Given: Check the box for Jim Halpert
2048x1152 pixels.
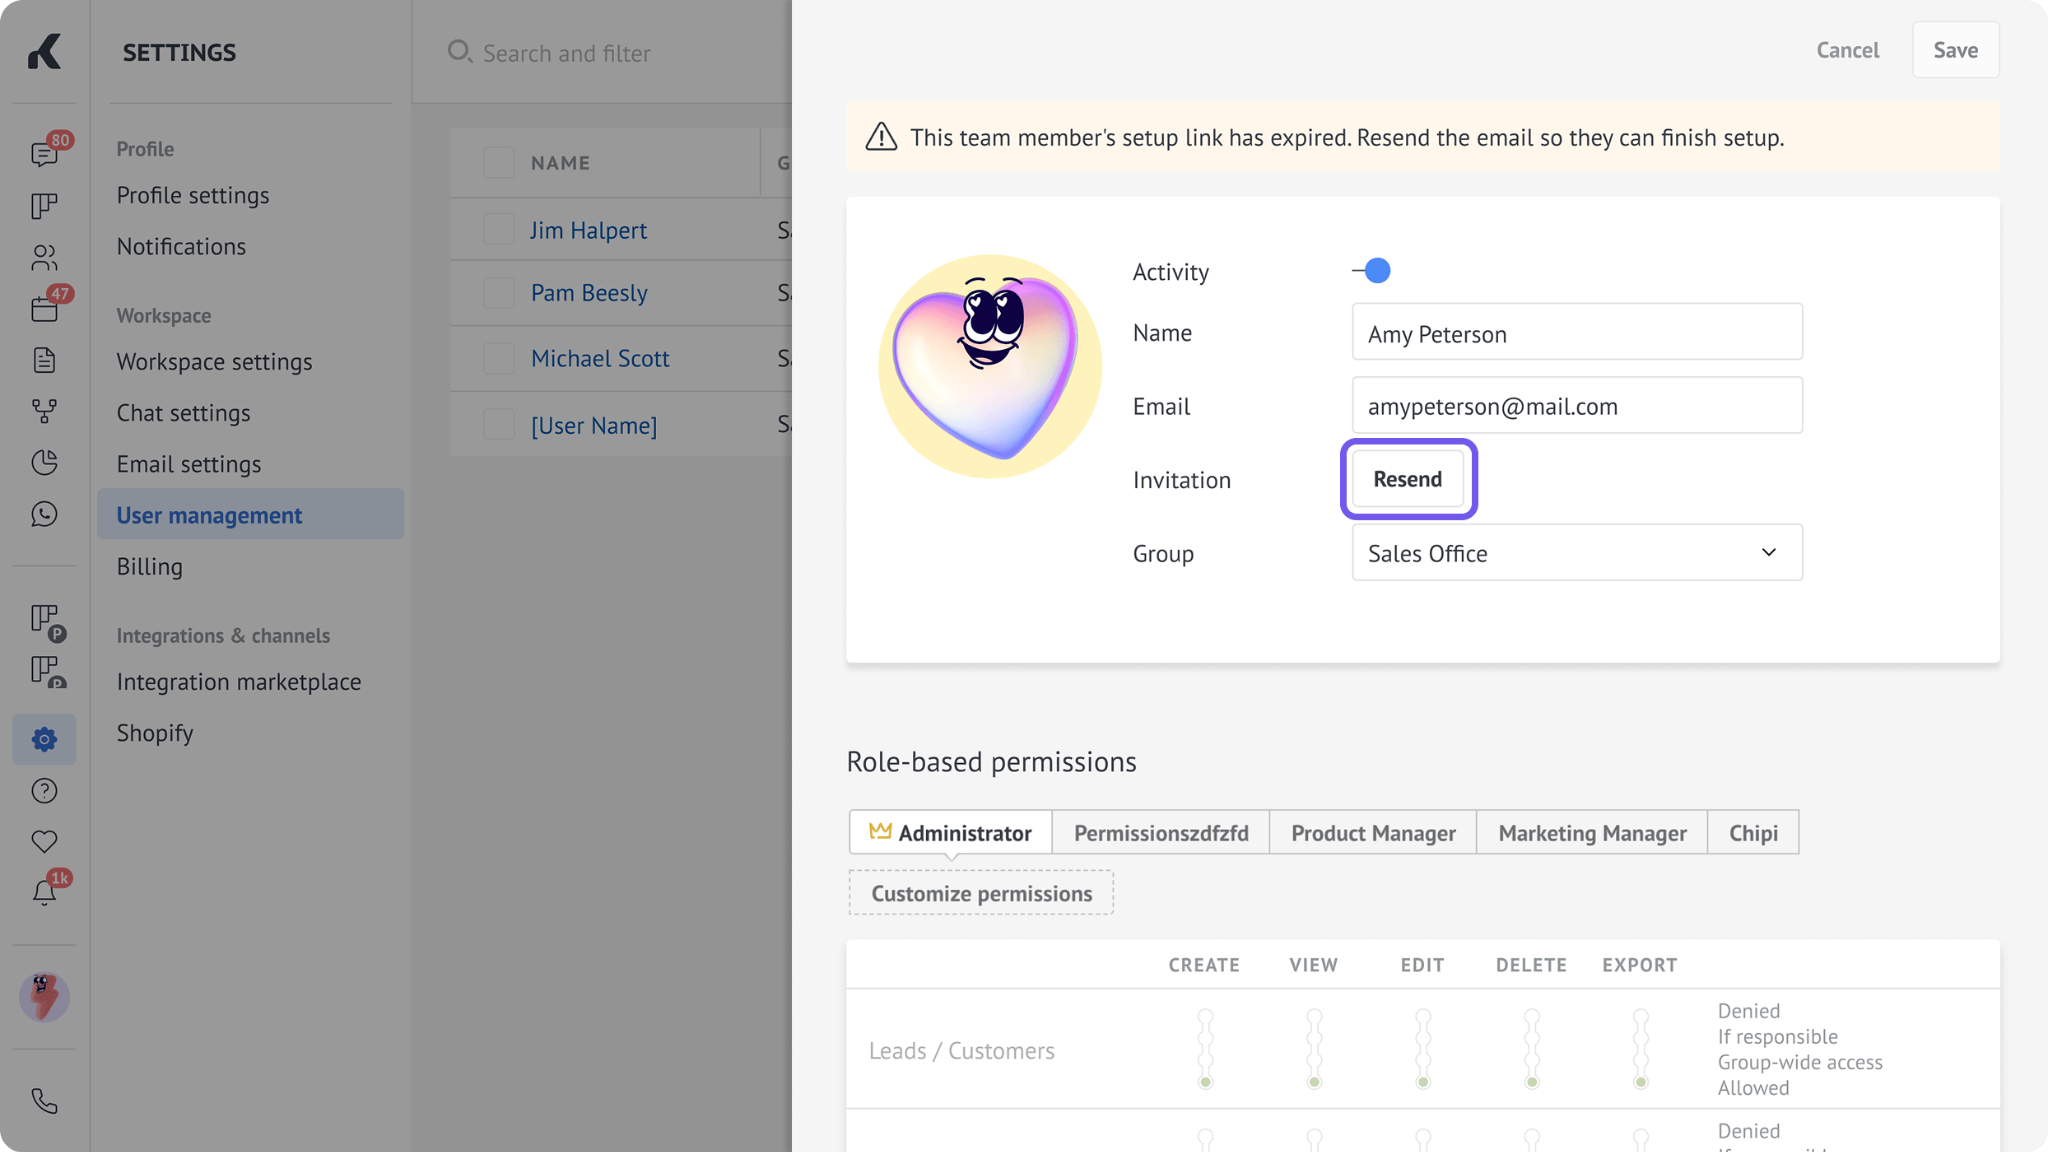Looking at the screenshot, I should (498, 229).
